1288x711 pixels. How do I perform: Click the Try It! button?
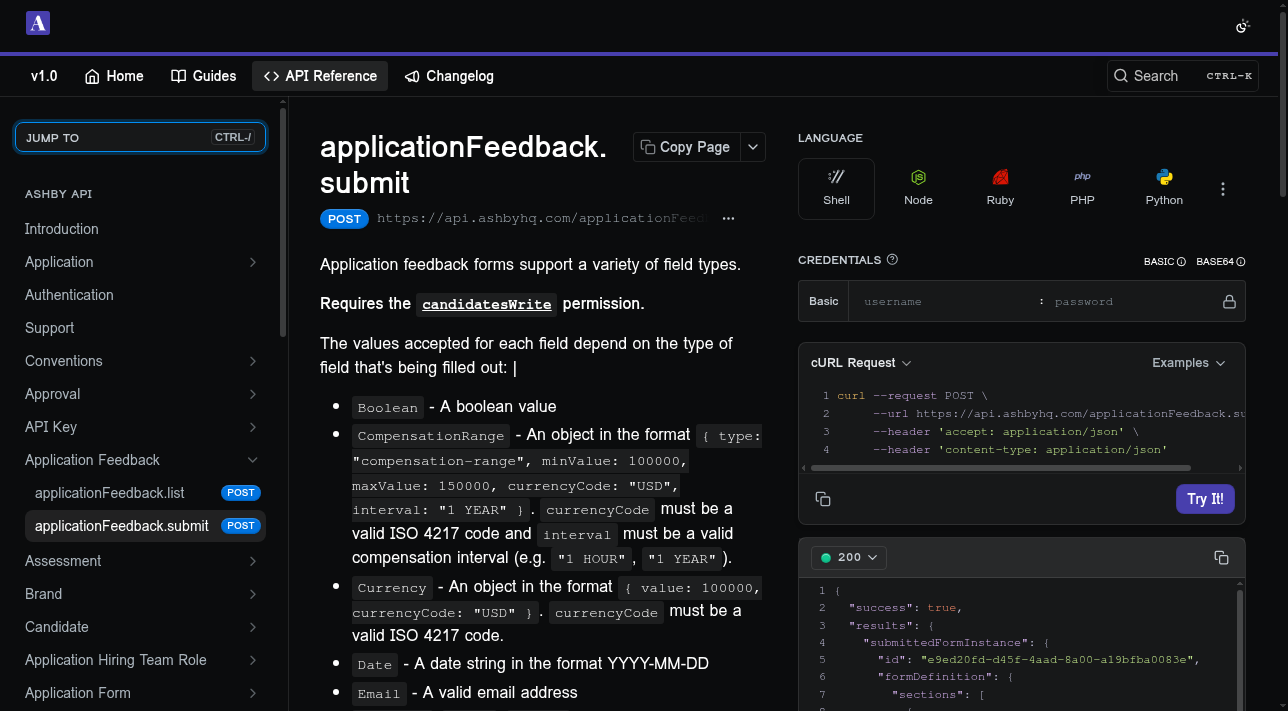point(1205,499)
